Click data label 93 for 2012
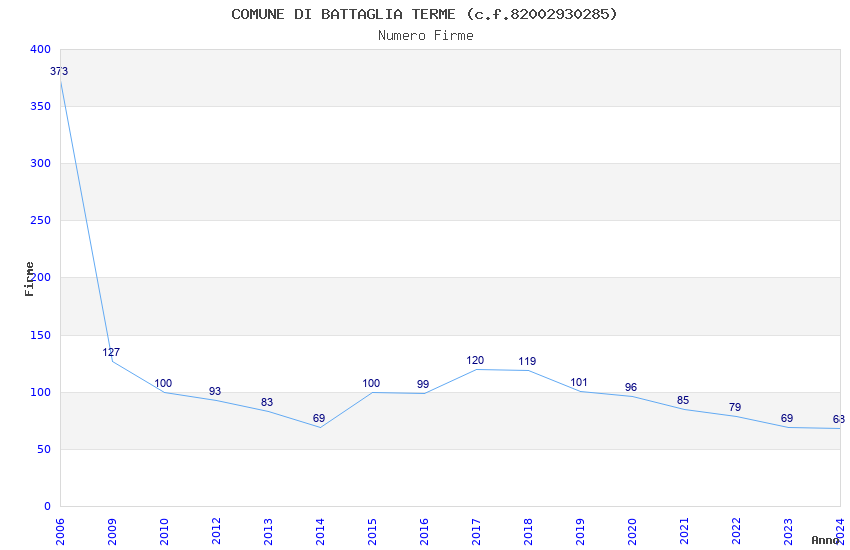 coord(215,391)
